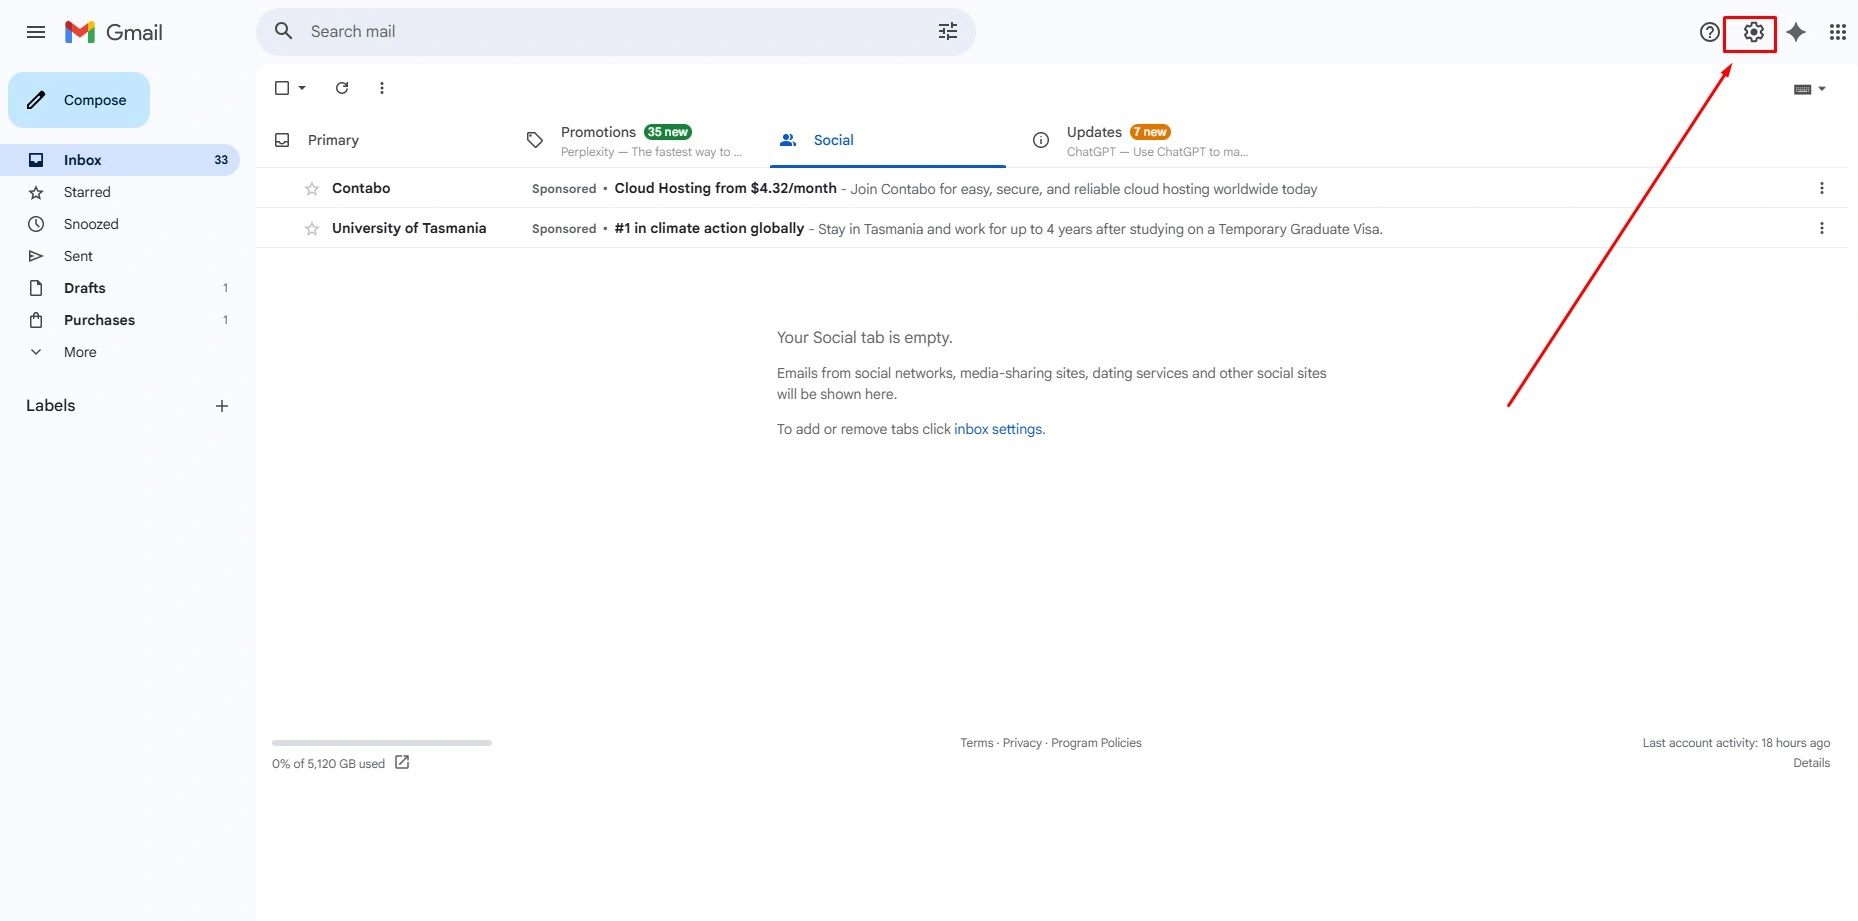
Task: Click the storage usage progress bar
Action: tap(382, 743)
